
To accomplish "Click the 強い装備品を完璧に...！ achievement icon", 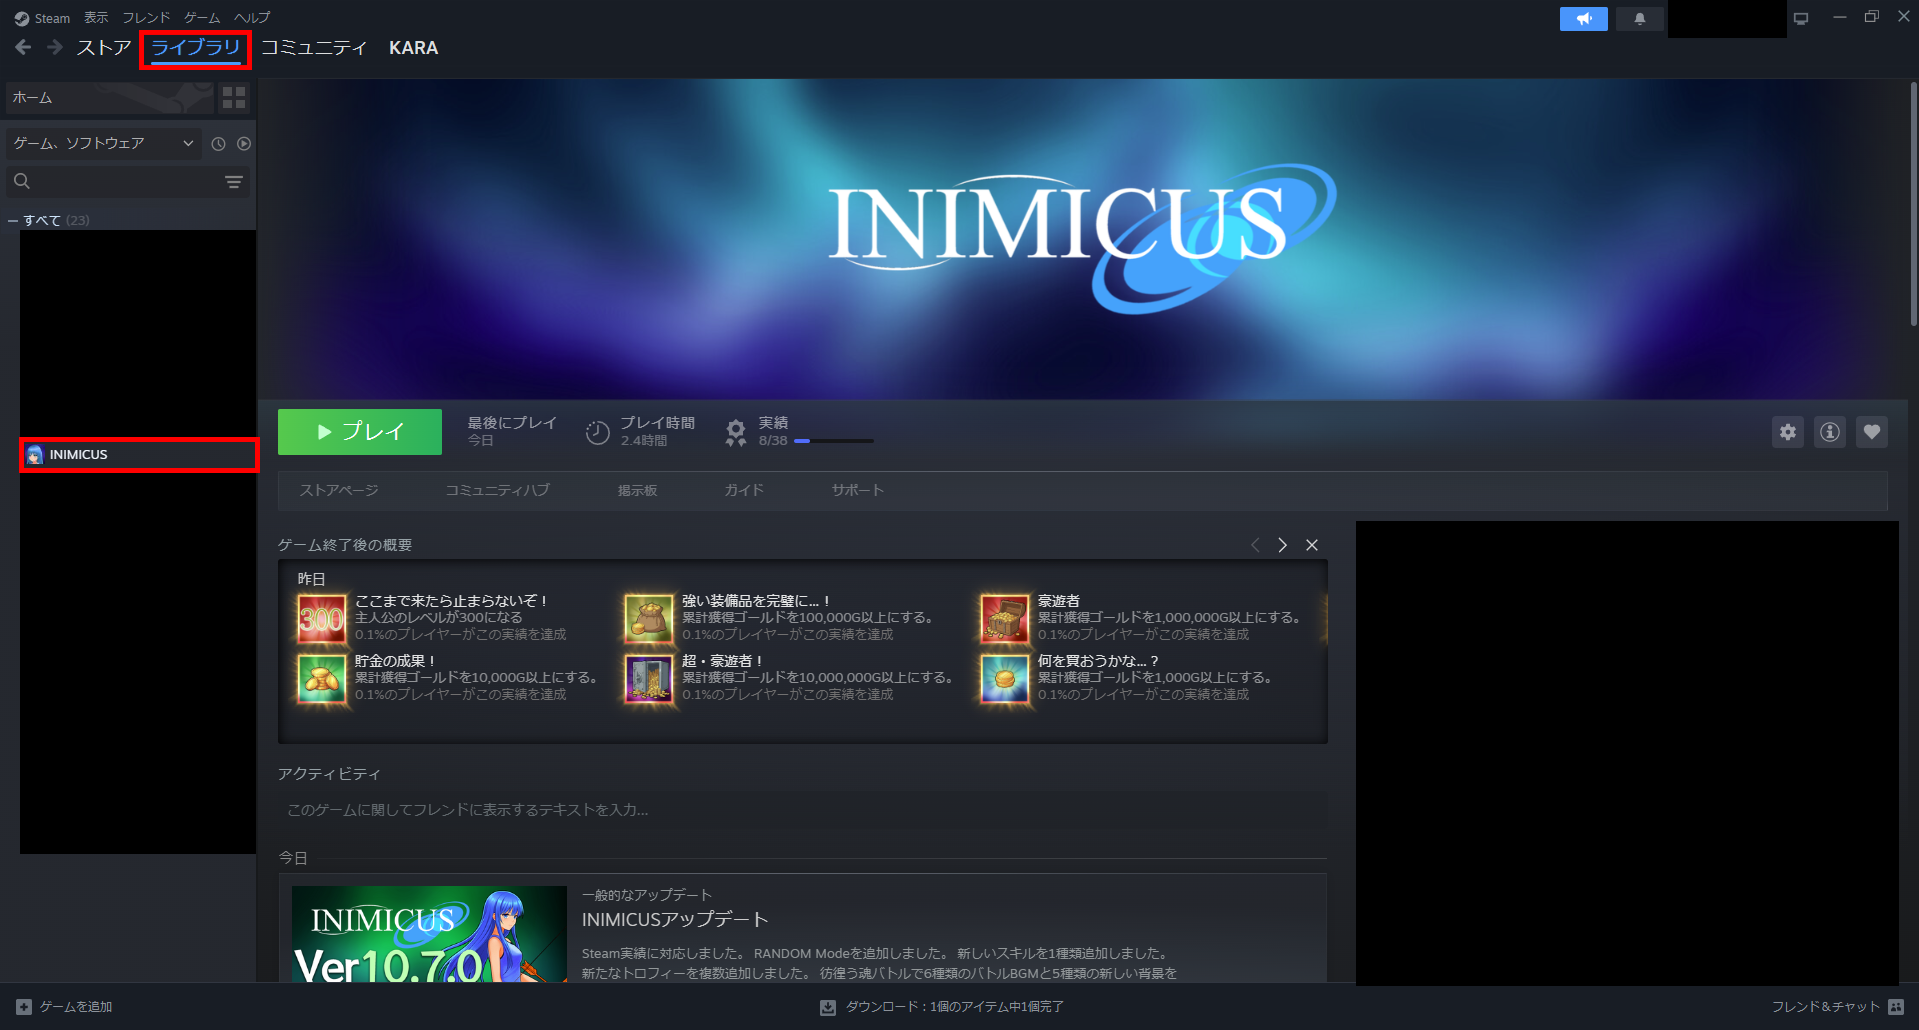I will (649, 619).
